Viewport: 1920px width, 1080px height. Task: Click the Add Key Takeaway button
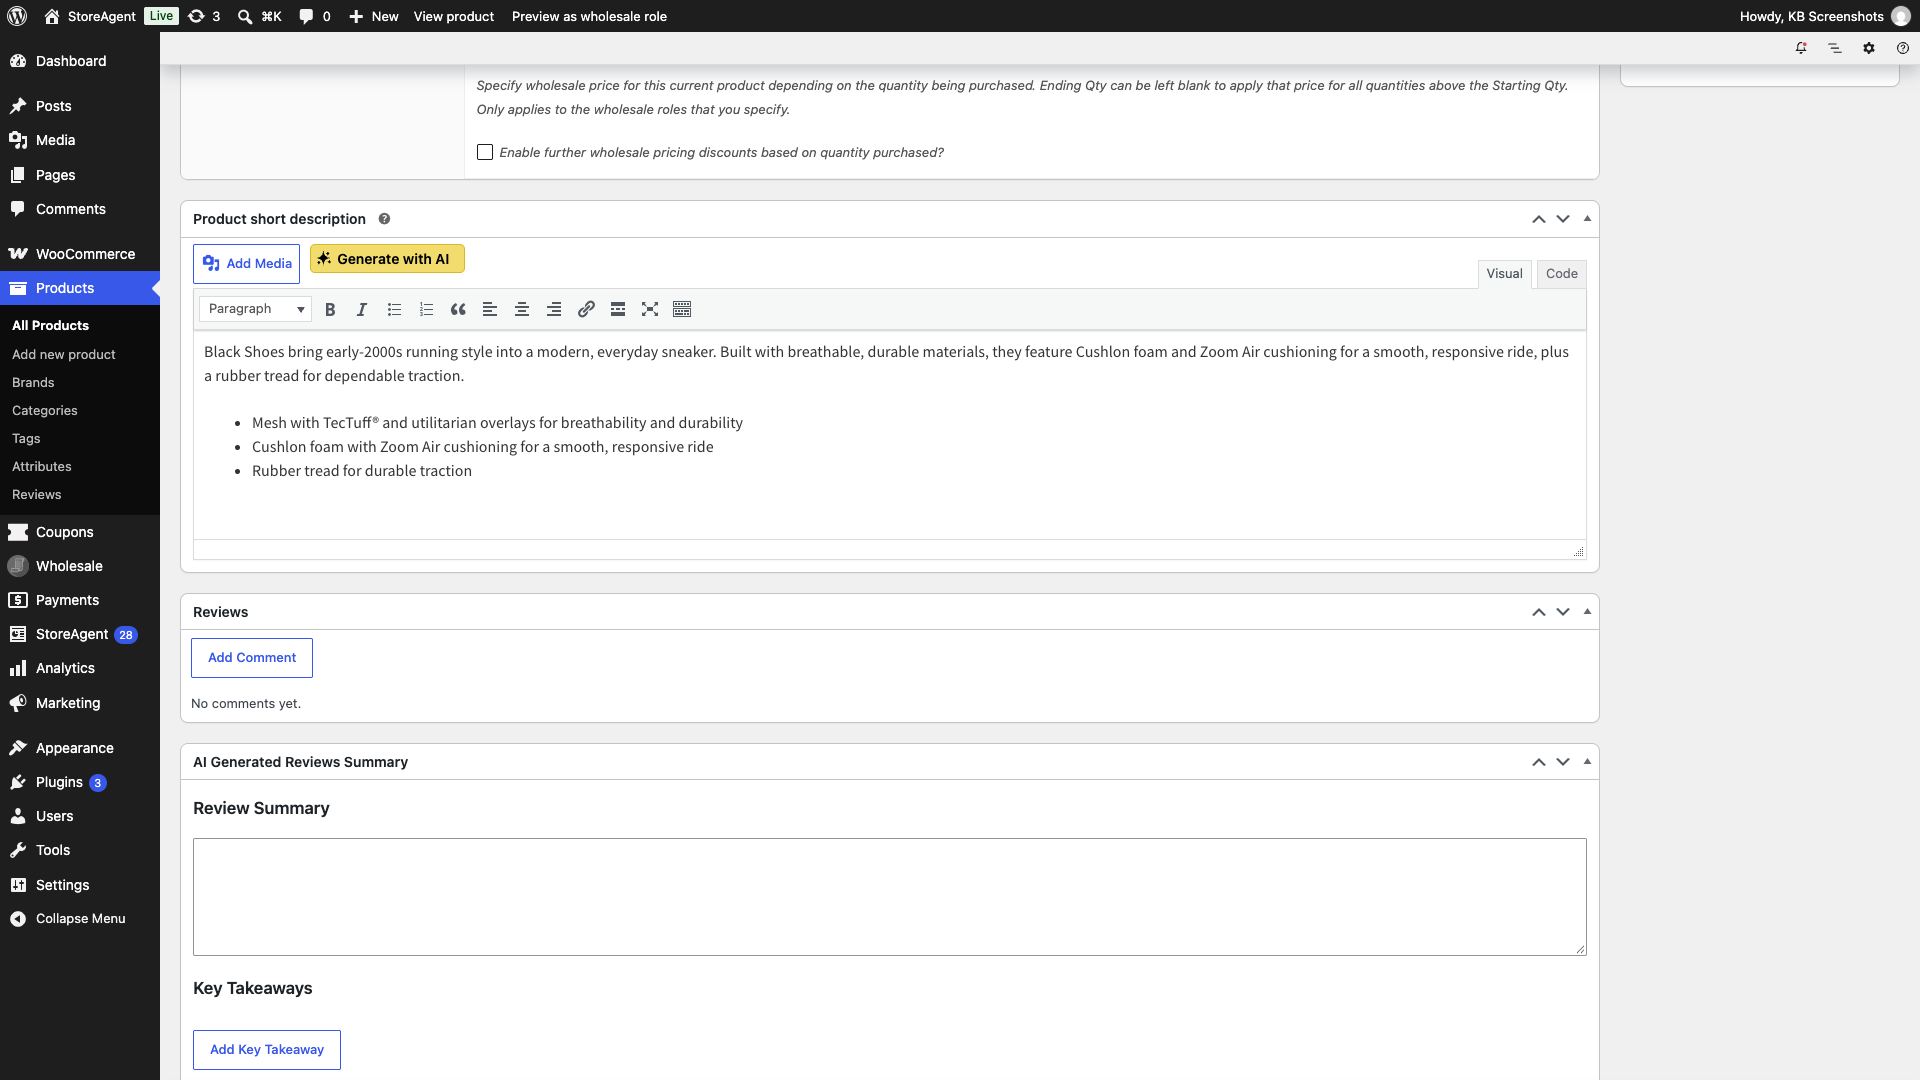267,1050
